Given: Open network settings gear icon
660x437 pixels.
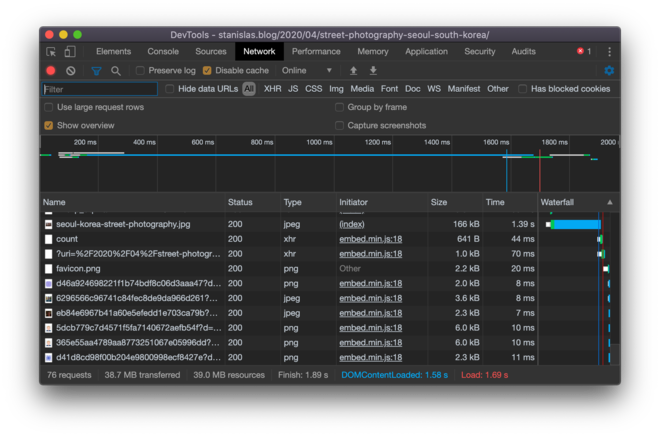Looking at the screenshot, I should click(x=609, y=71).
